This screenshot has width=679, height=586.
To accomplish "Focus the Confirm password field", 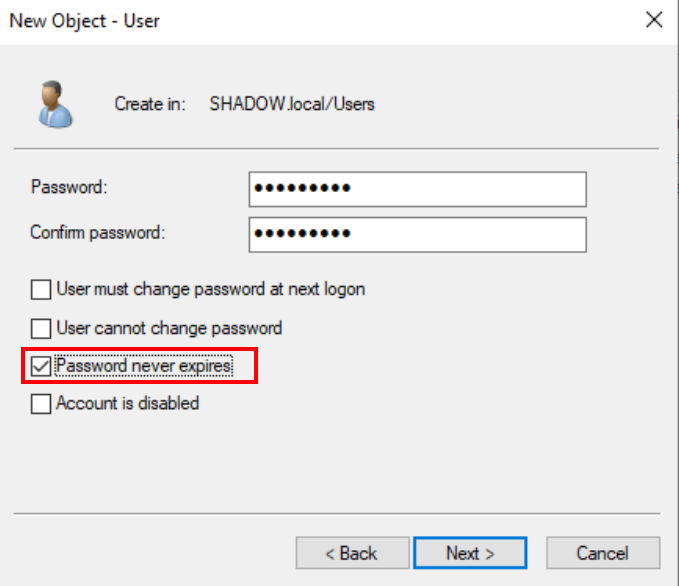I will point(417,234).
